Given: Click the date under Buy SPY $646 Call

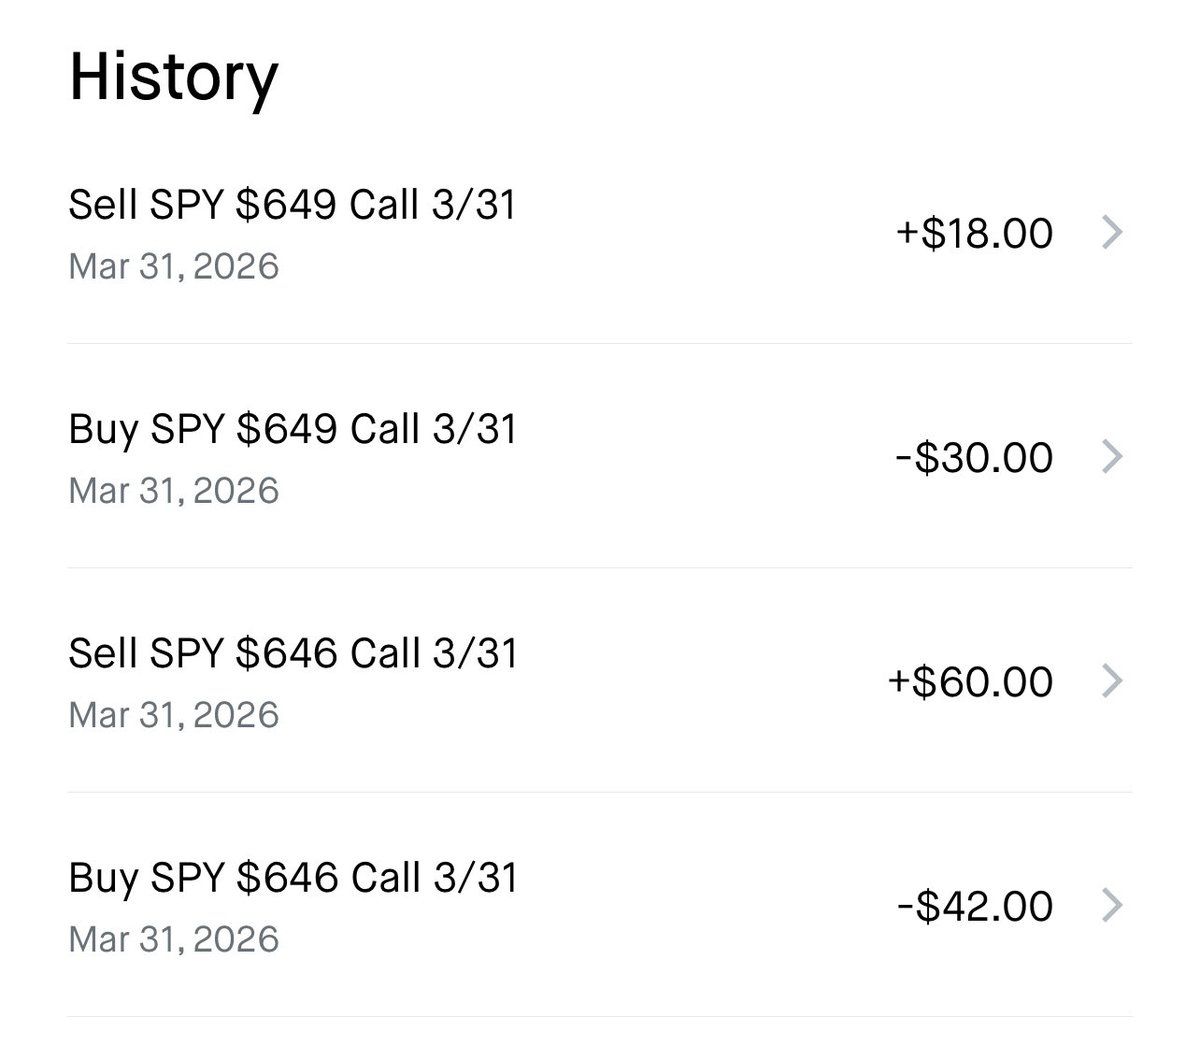Looking at the screenshot, I should [x=173, y=939].
